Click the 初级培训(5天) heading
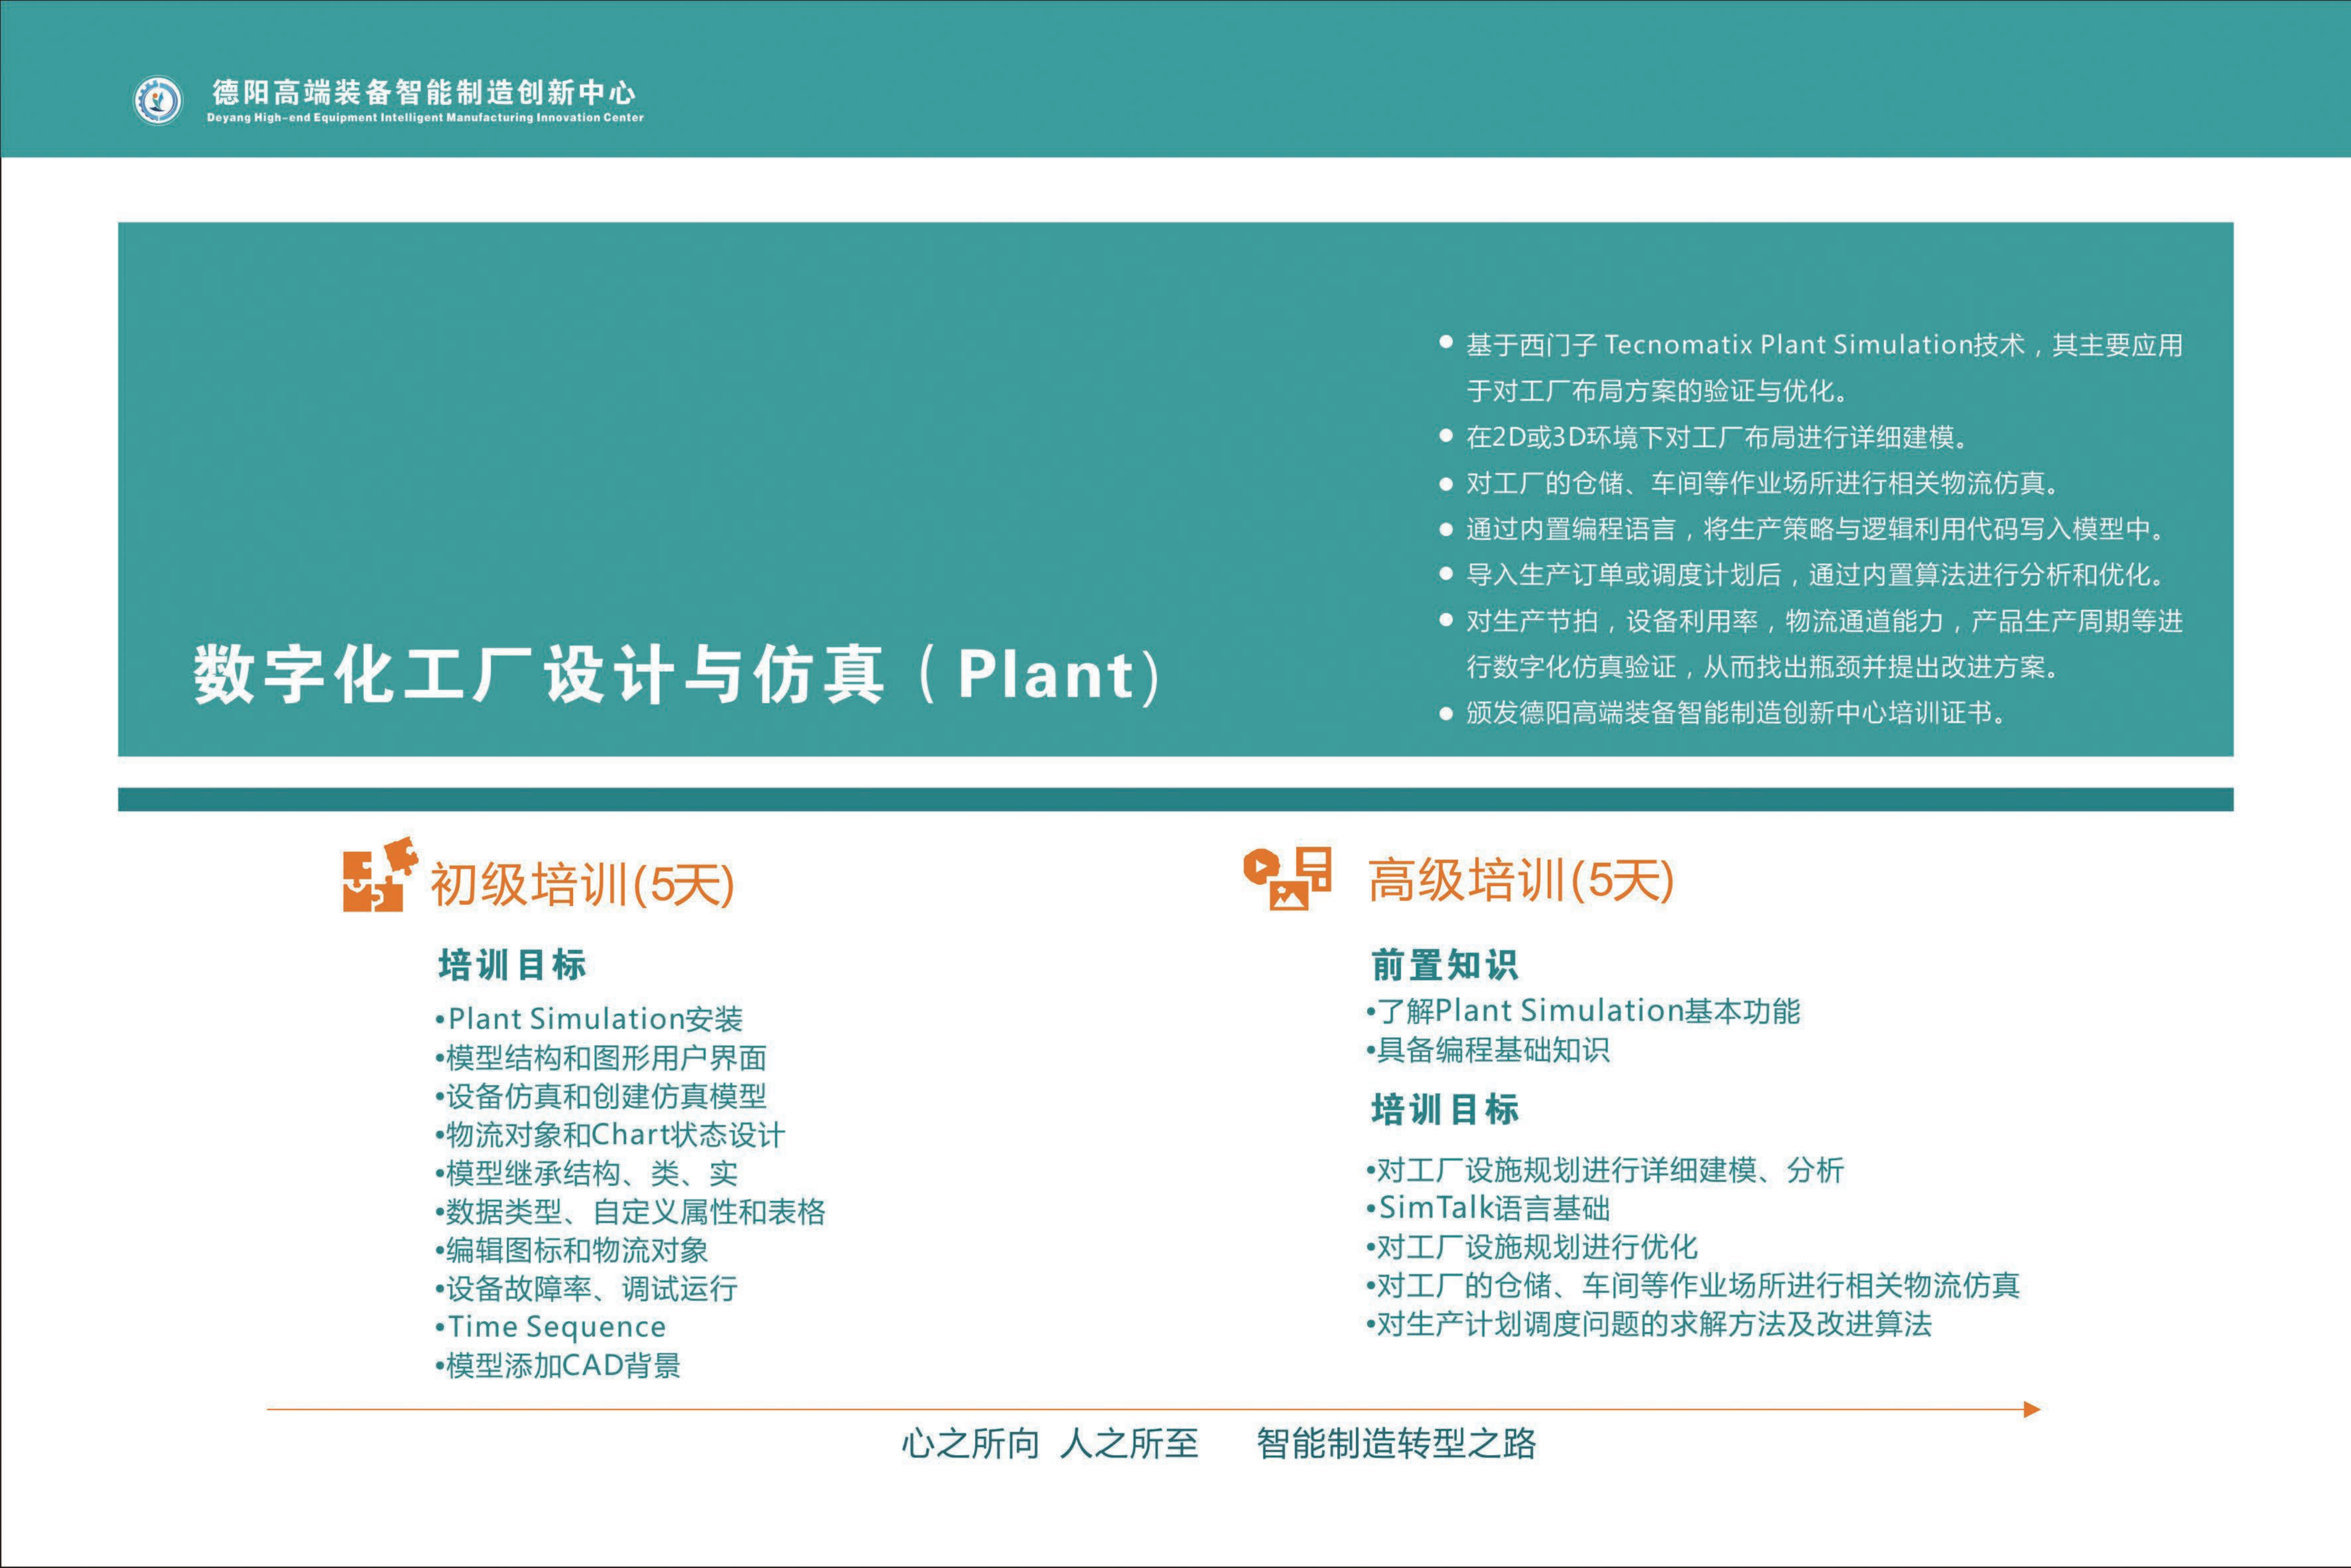Screen dimensions: 2351x1568 (x=582, y=884)
